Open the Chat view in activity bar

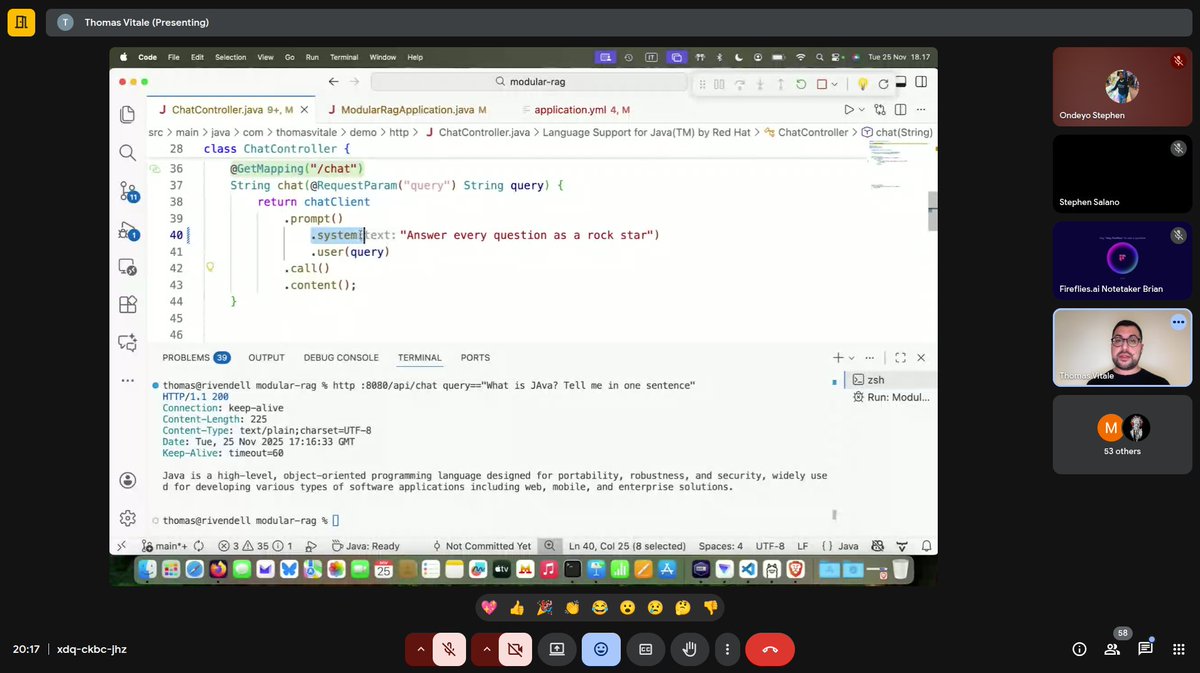pos(127,342)
